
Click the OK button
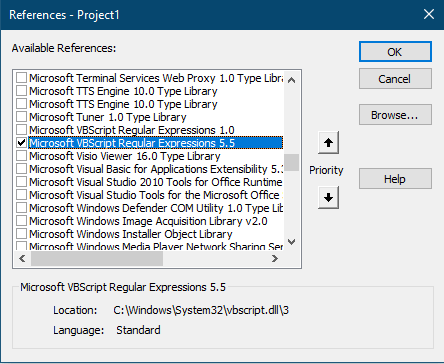pos(395,52)
